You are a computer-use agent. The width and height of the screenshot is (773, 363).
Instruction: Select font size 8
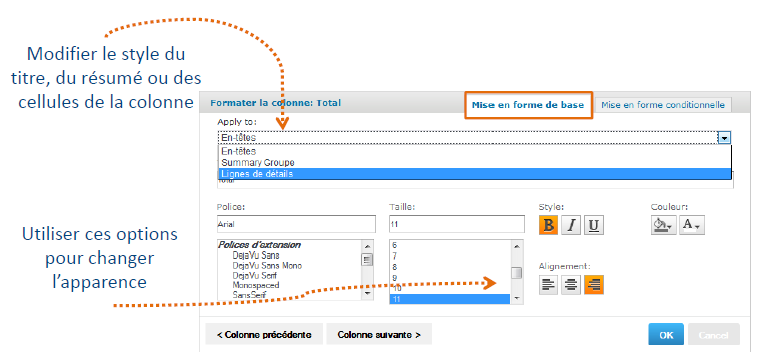click(449, 267)
